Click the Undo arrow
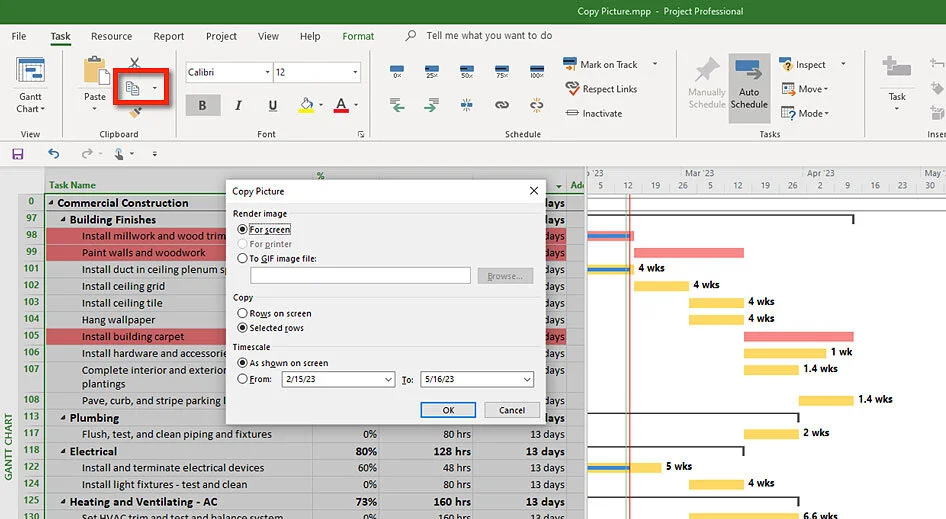The width and height of the screenshot is (946, 519). (54, 154)
